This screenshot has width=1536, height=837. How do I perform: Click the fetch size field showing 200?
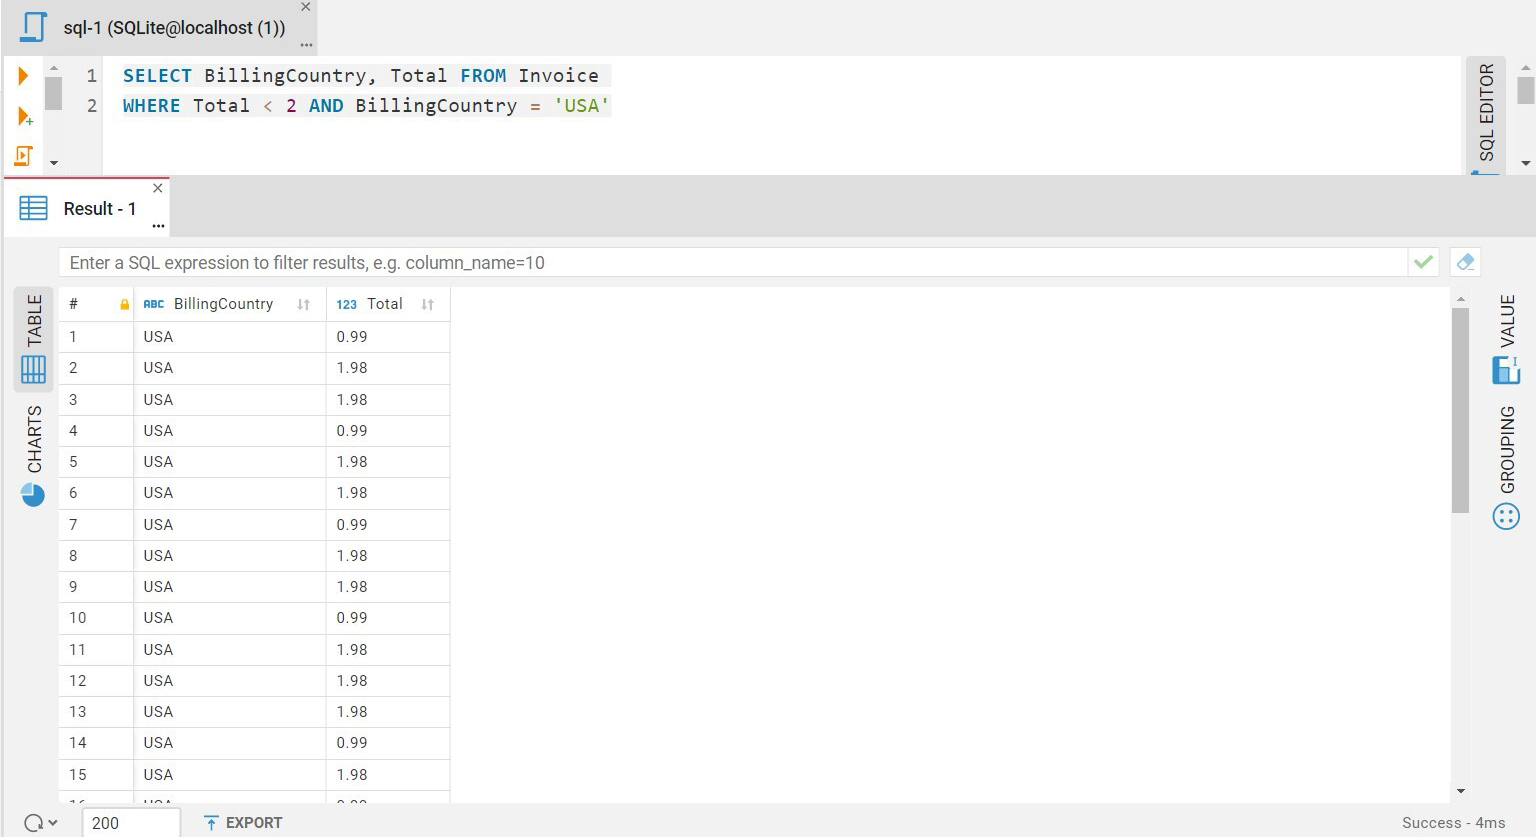point(130,822)
